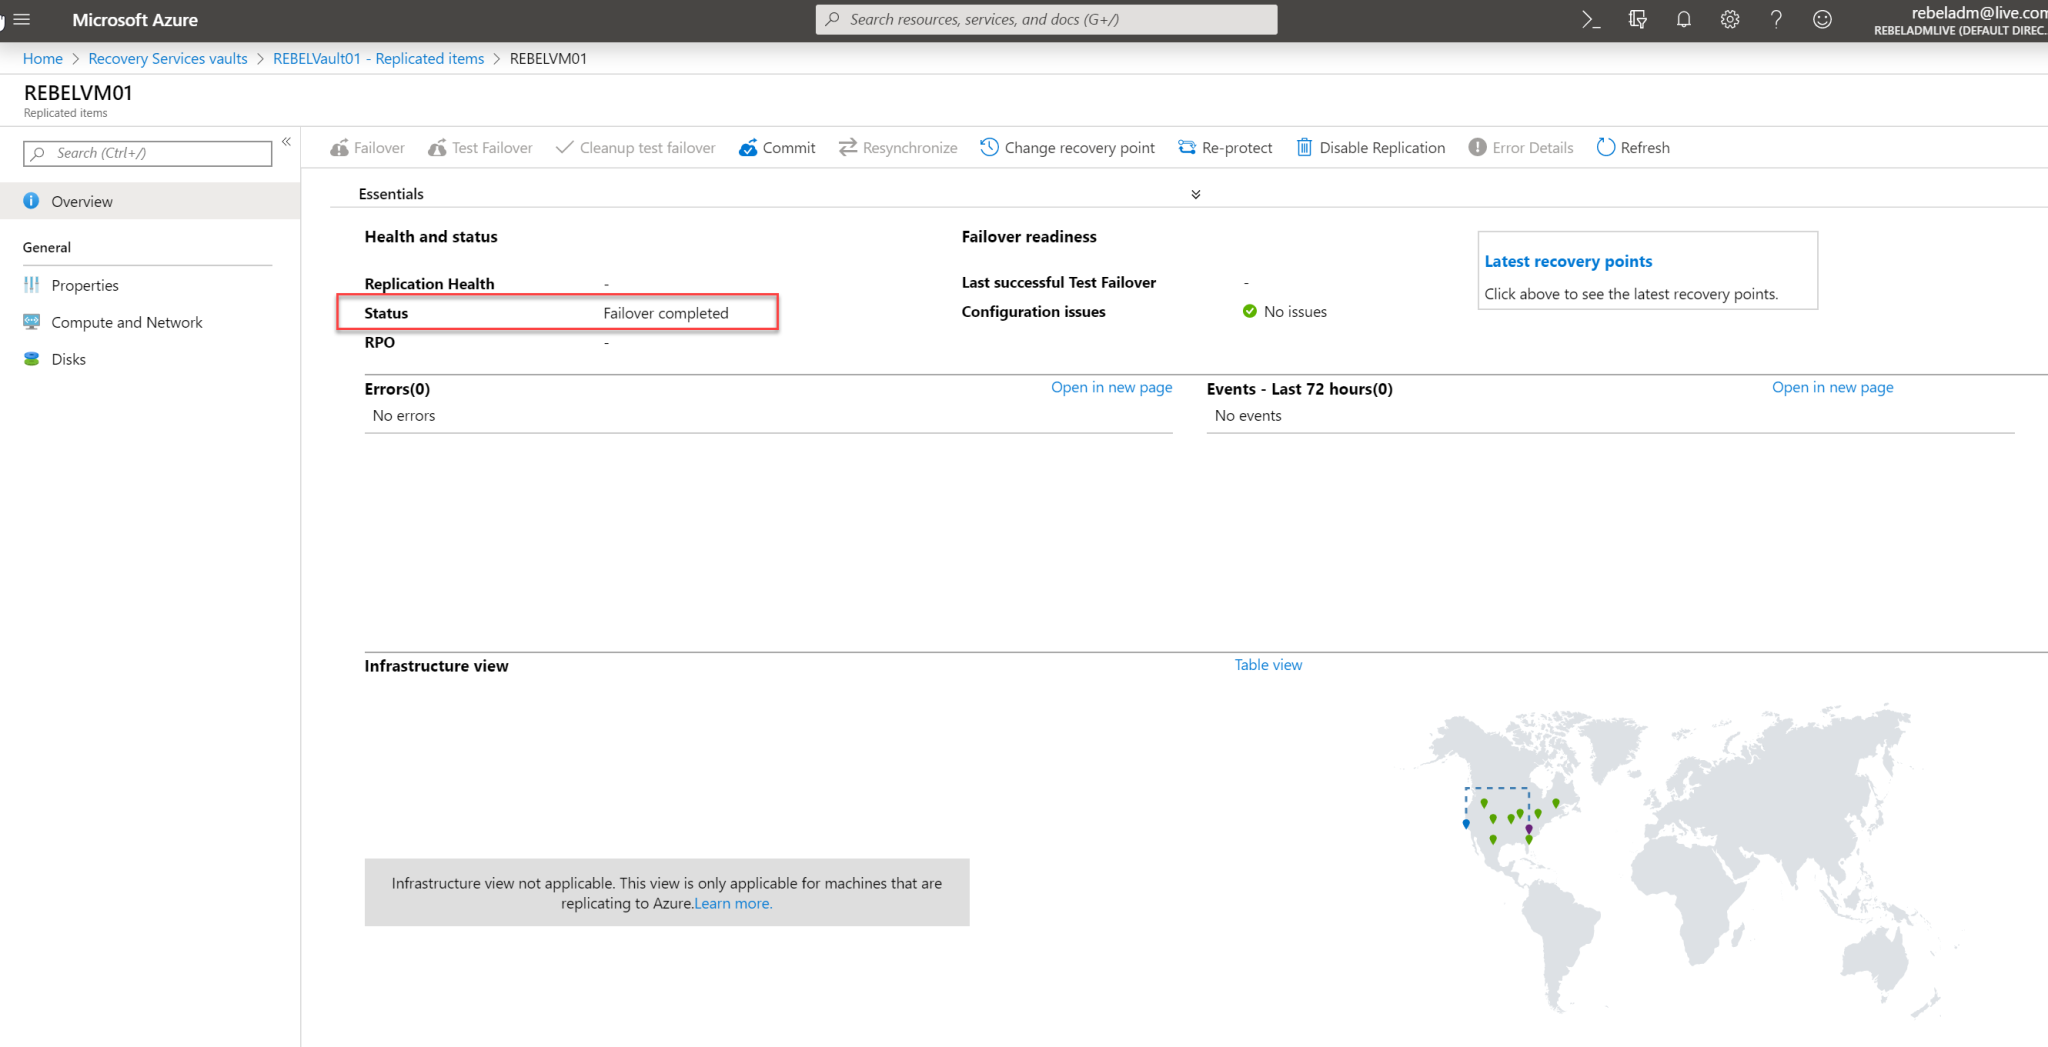Screen dimensions: 2048x1047
Task: Collapse the left navigation pane
Action: coord(286,141)
